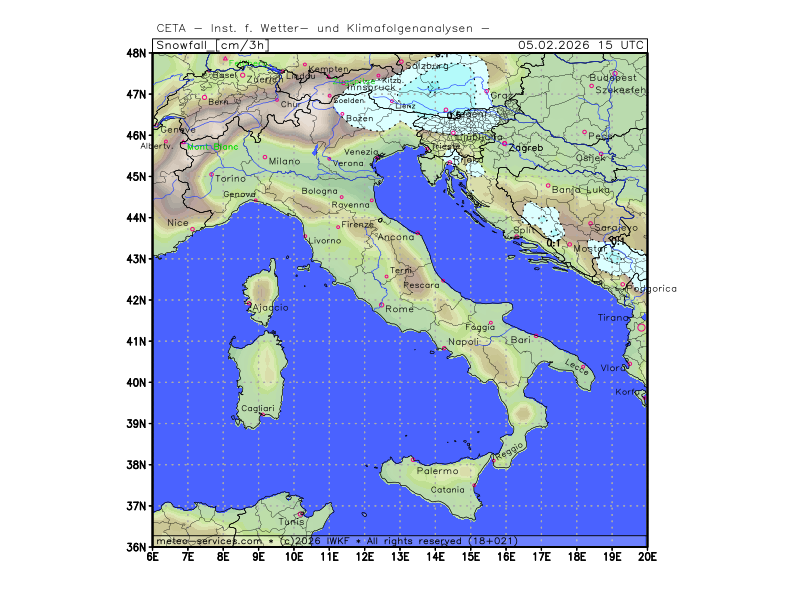Click the Podgorica city label
800x600 pixels.
653,288
